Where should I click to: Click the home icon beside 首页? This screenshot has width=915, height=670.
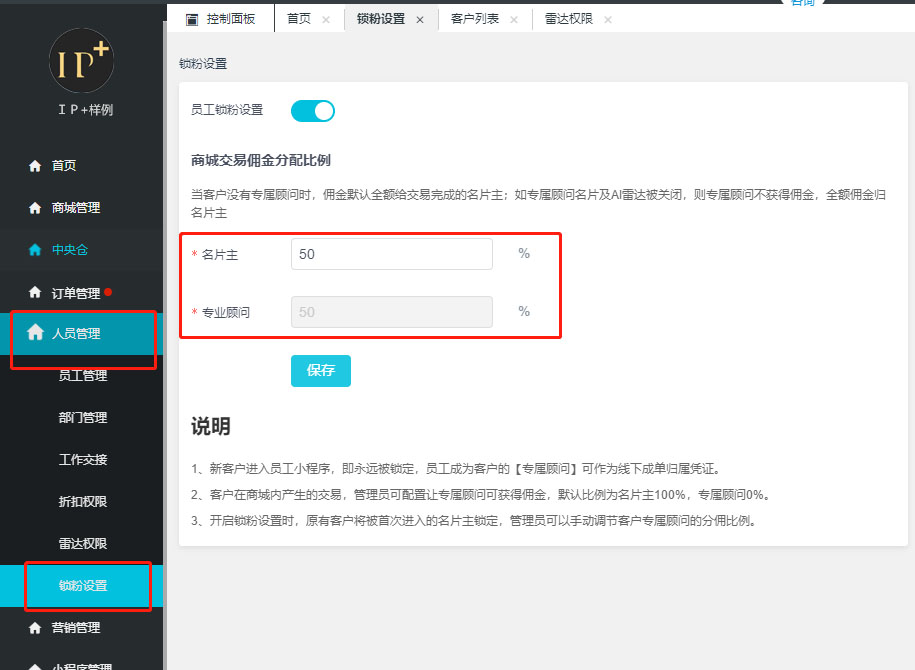35,166
